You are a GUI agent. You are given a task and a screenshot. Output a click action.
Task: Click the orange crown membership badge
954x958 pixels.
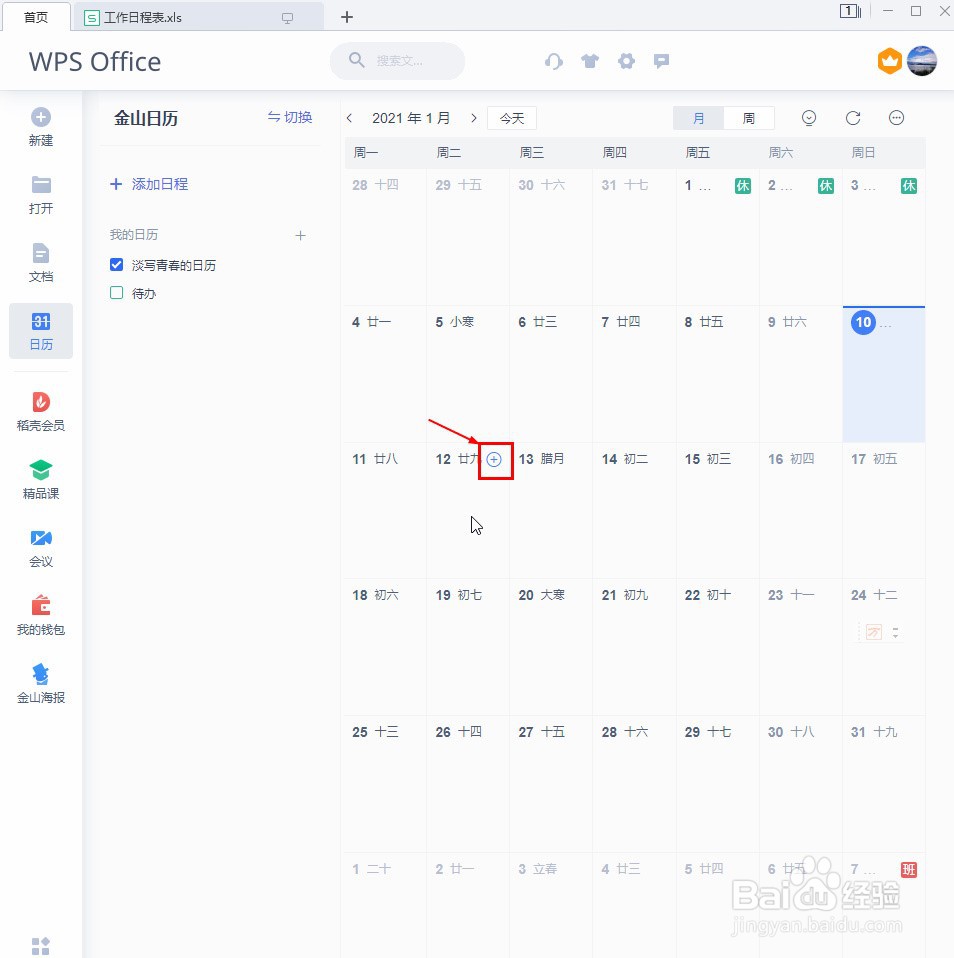click(889, 61)
